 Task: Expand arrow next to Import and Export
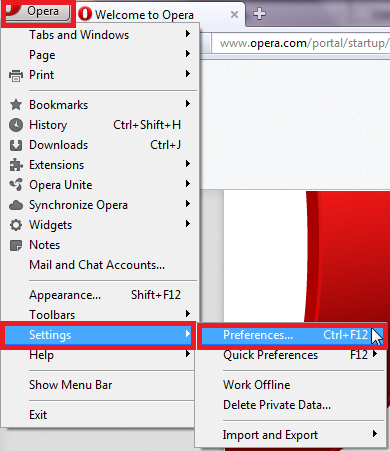point(375,434)
